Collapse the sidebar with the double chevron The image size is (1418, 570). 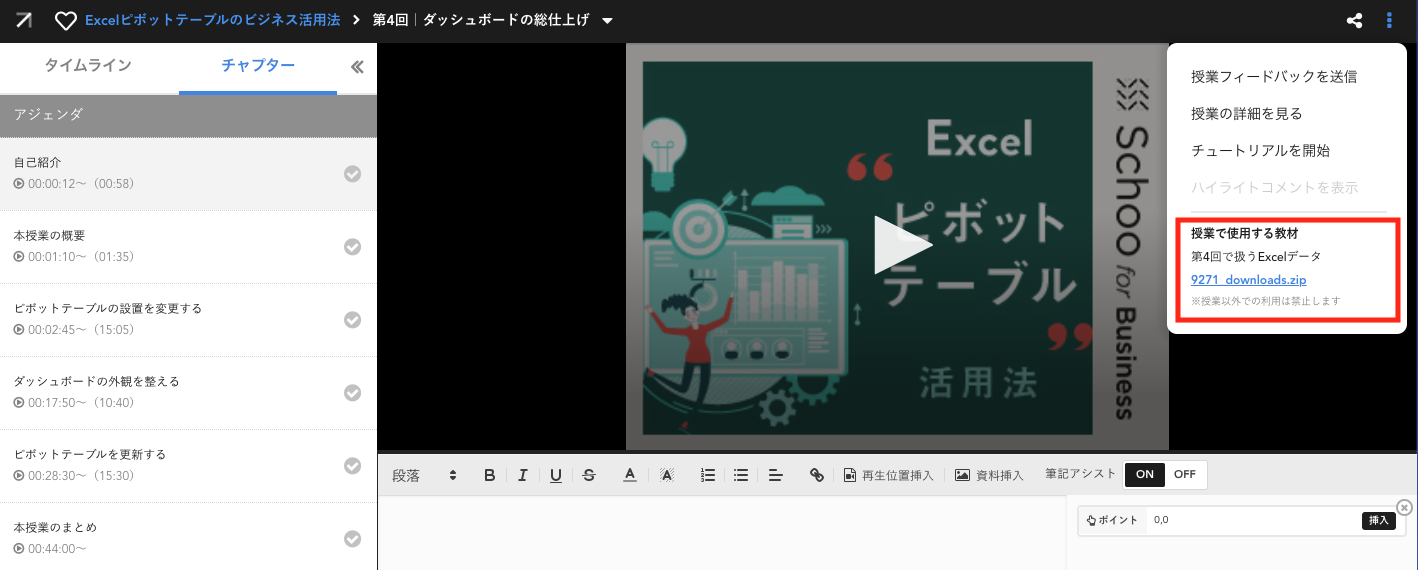point(357,67)
